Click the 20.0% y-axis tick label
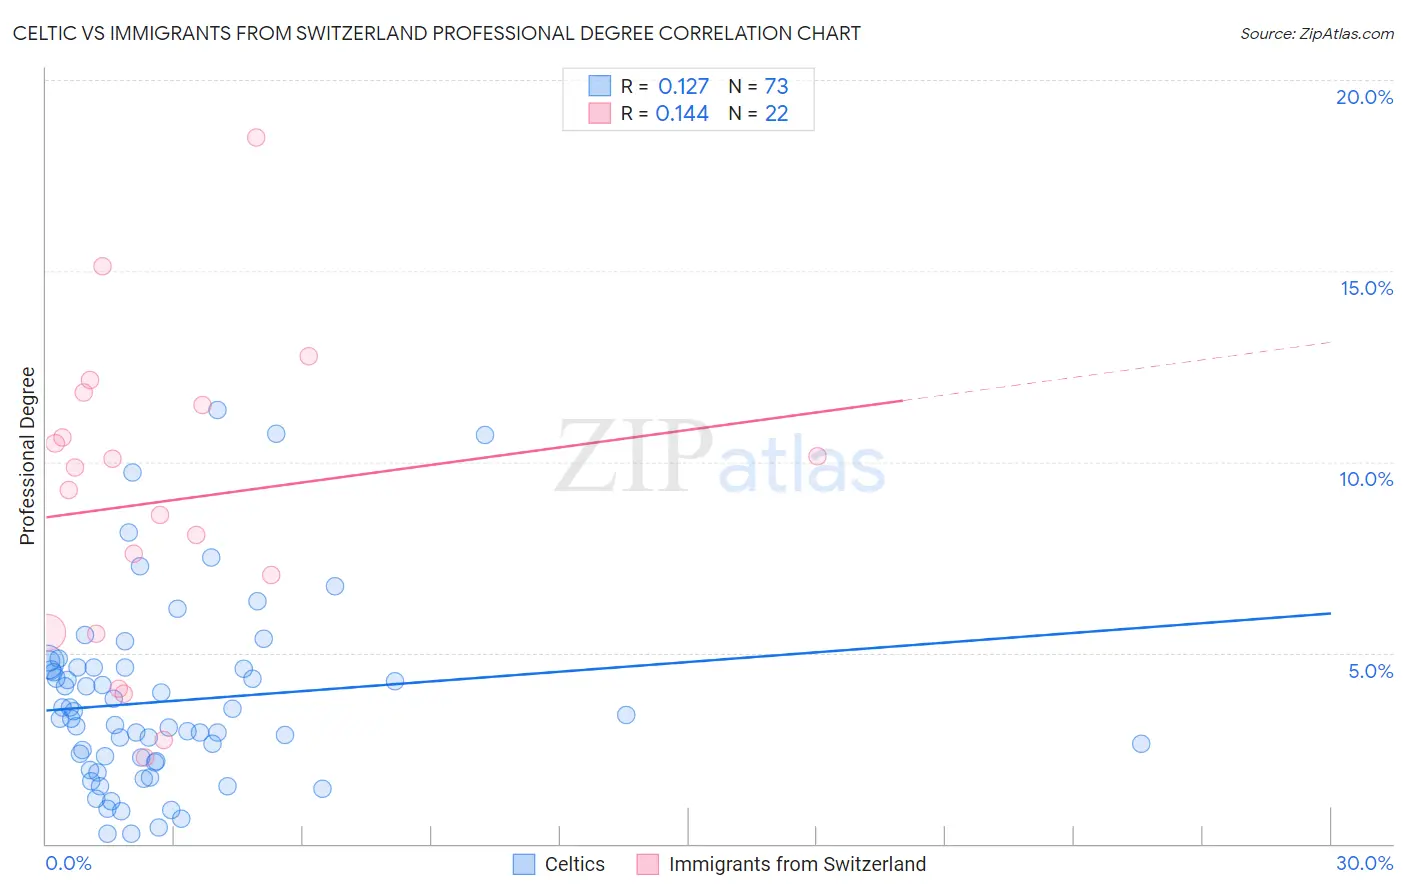 [x=1364, y=97]
